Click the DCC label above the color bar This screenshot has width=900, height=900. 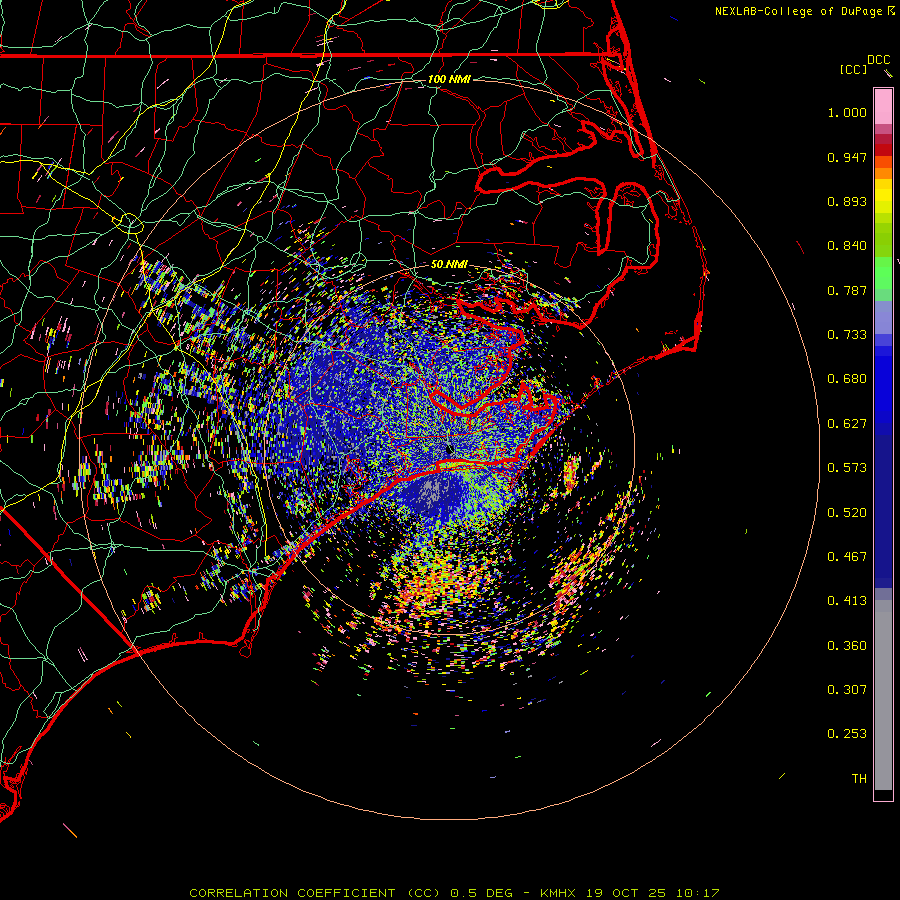tap(878, 60)
